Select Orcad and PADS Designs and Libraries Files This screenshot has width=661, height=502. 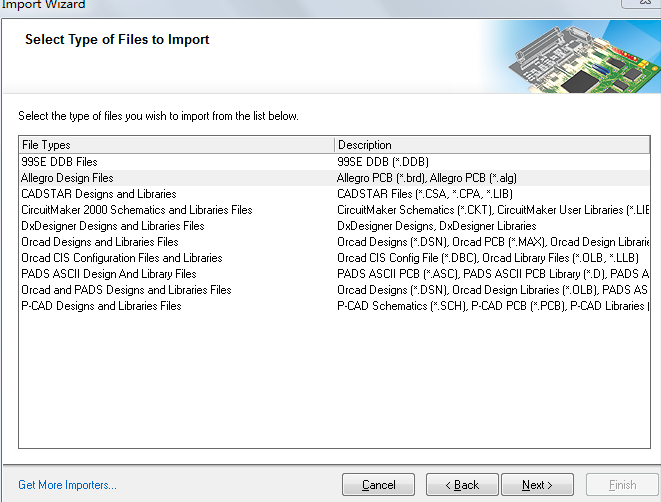click(127, 290)
